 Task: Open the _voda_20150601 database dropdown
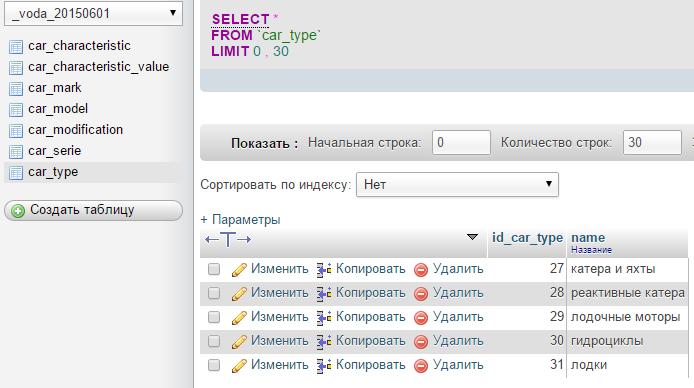[x=93, y=13]
